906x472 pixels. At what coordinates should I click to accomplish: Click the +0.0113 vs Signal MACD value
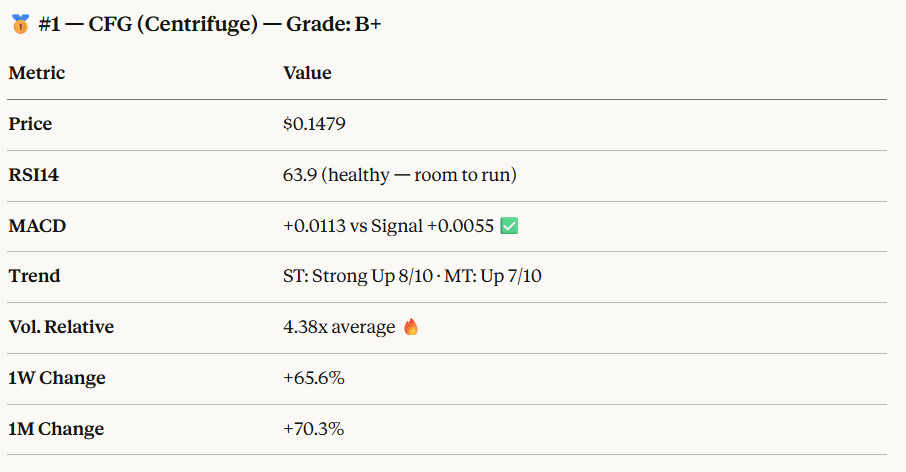click(x=388, y=226)
